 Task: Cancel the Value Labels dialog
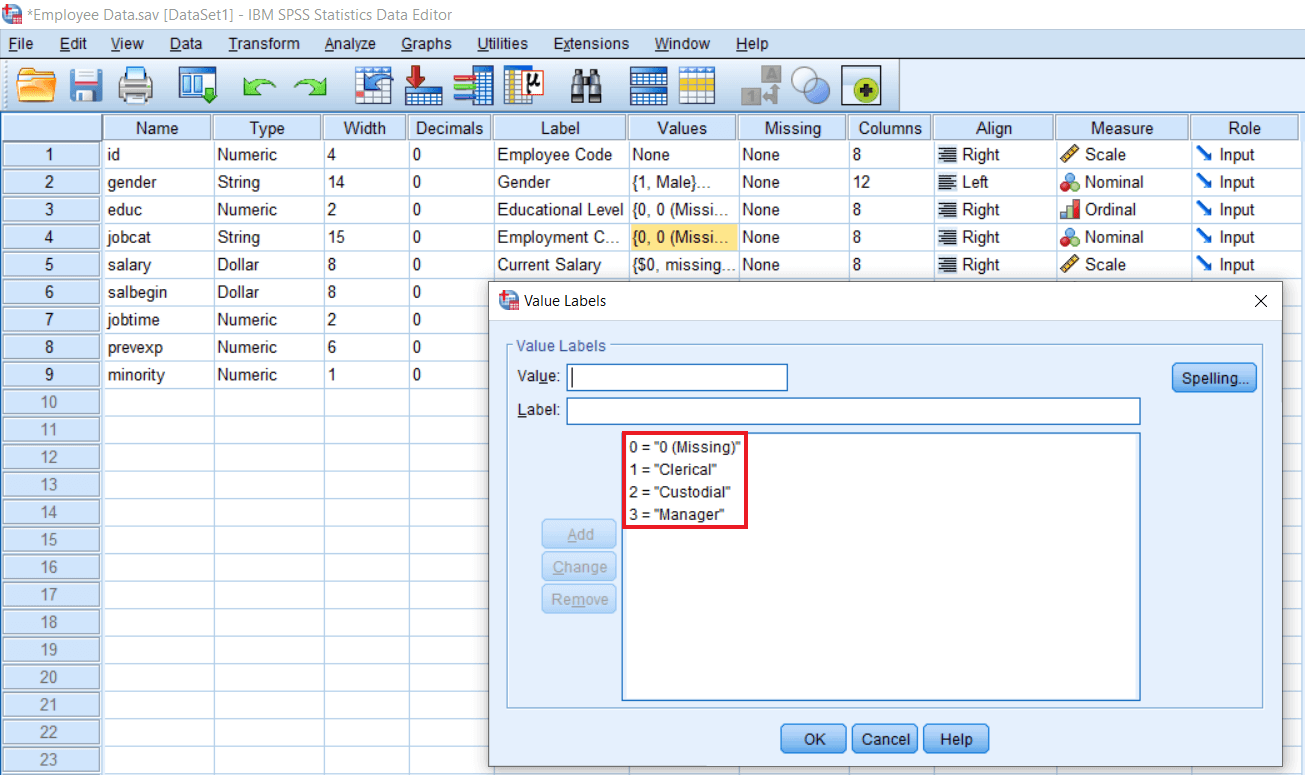pos(884,738)
